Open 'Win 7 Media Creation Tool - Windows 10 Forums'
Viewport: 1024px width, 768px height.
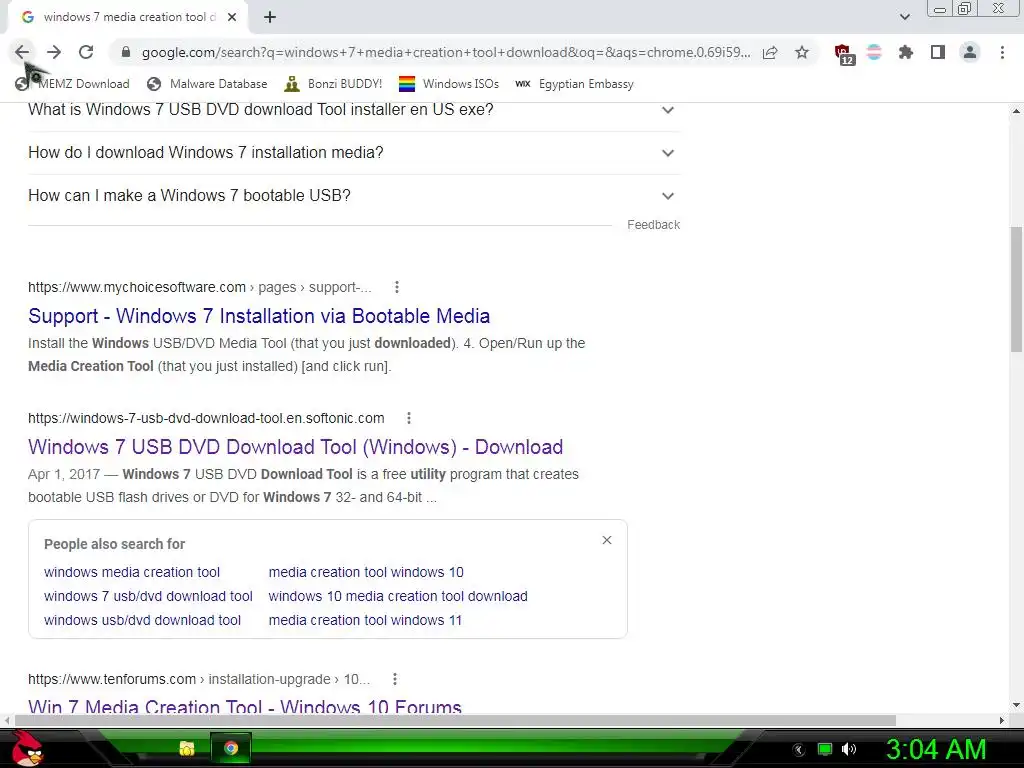coord(245,707)
